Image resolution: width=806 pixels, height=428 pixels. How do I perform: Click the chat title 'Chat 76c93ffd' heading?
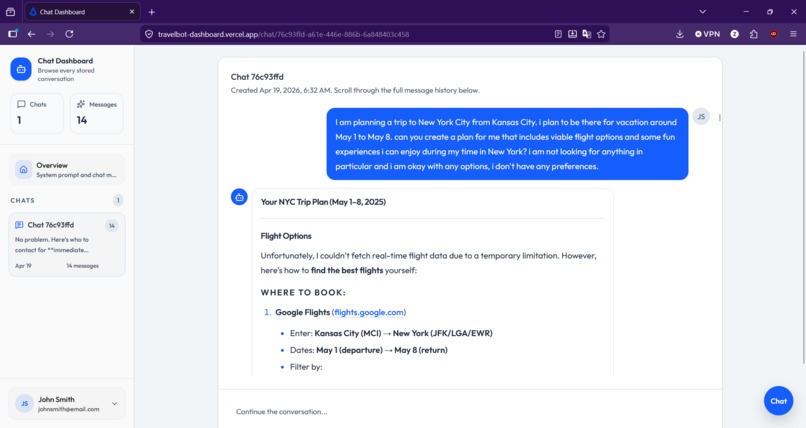(x=257, y=77)
